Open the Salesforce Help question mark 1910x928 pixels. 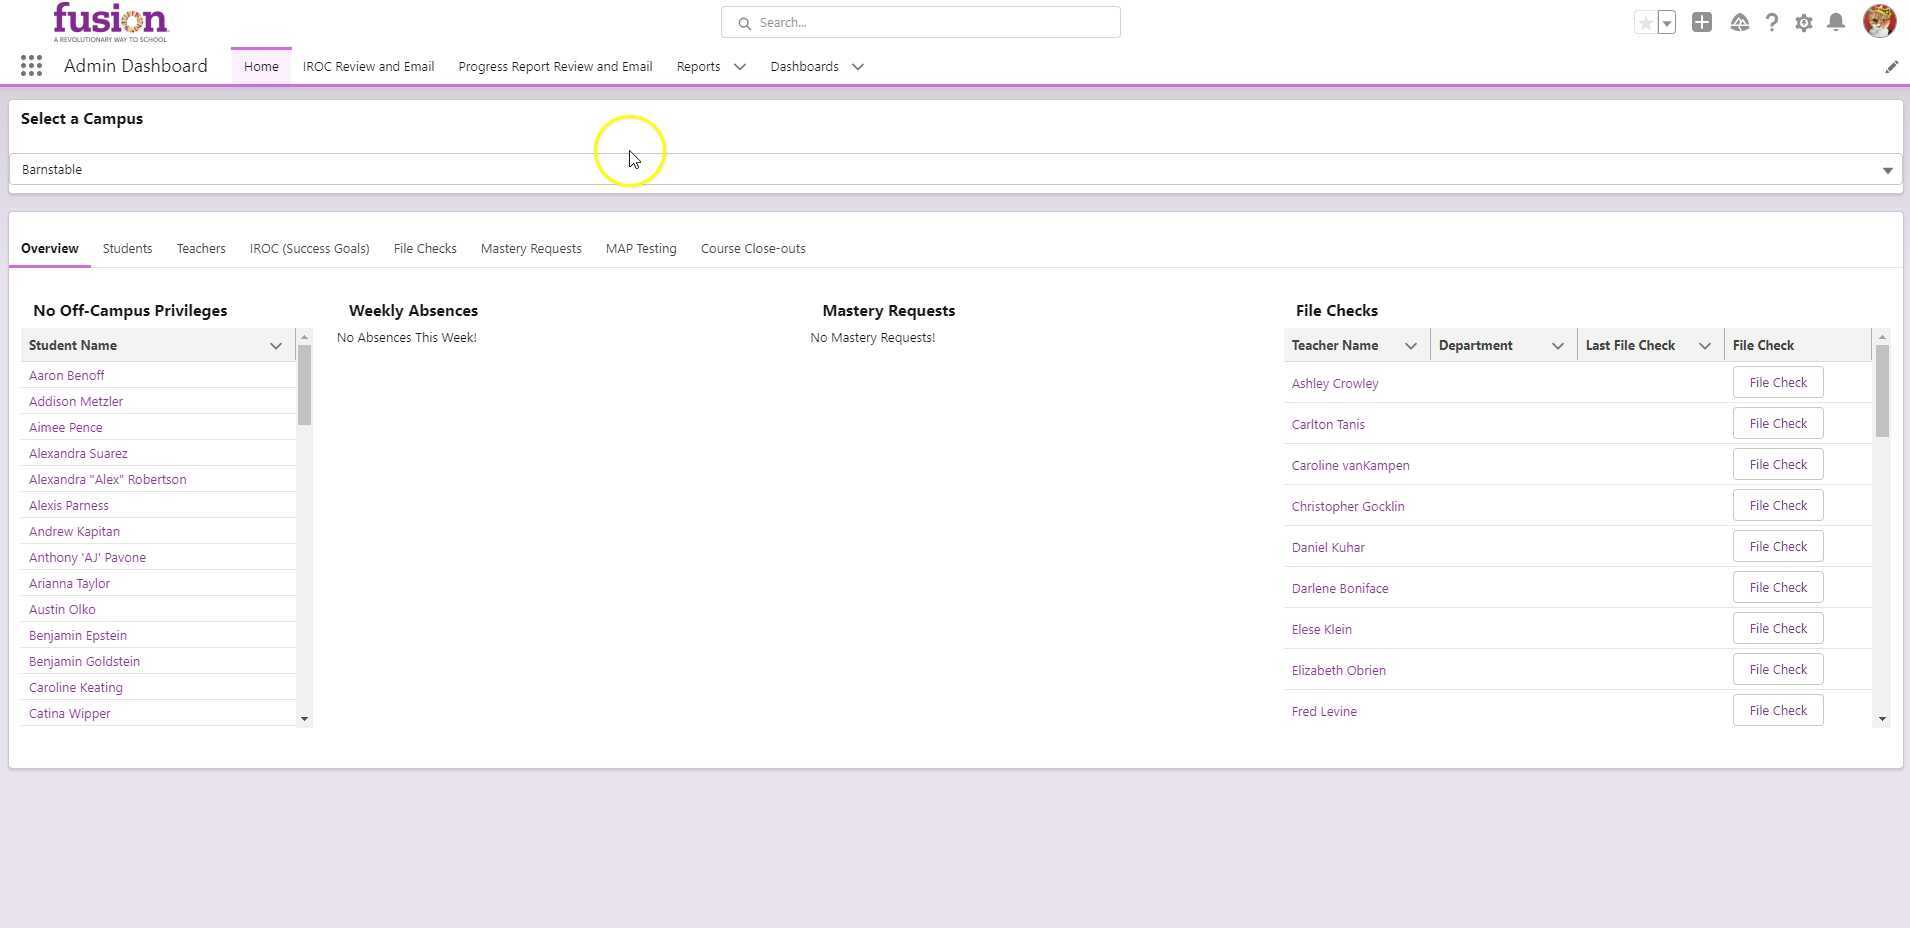[x=1771, y=22]
